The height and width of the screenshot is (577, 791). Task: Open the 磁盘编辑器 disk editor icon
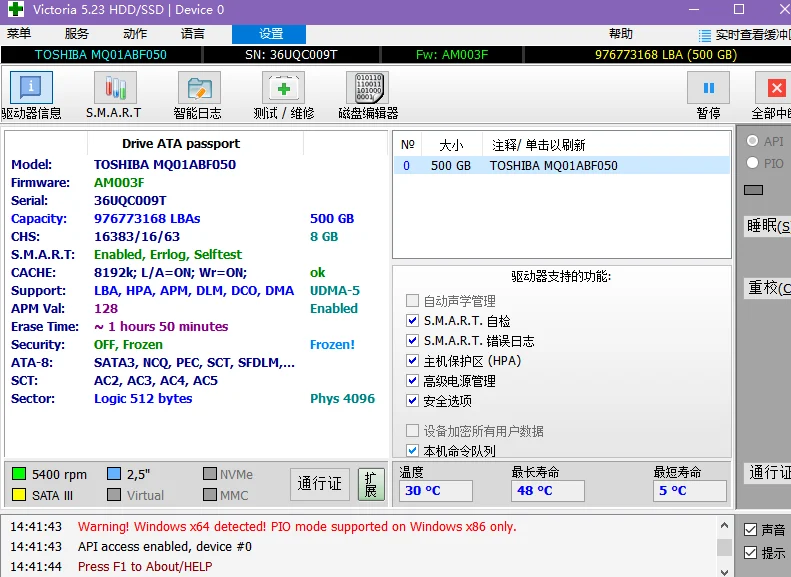click(367, 88)
